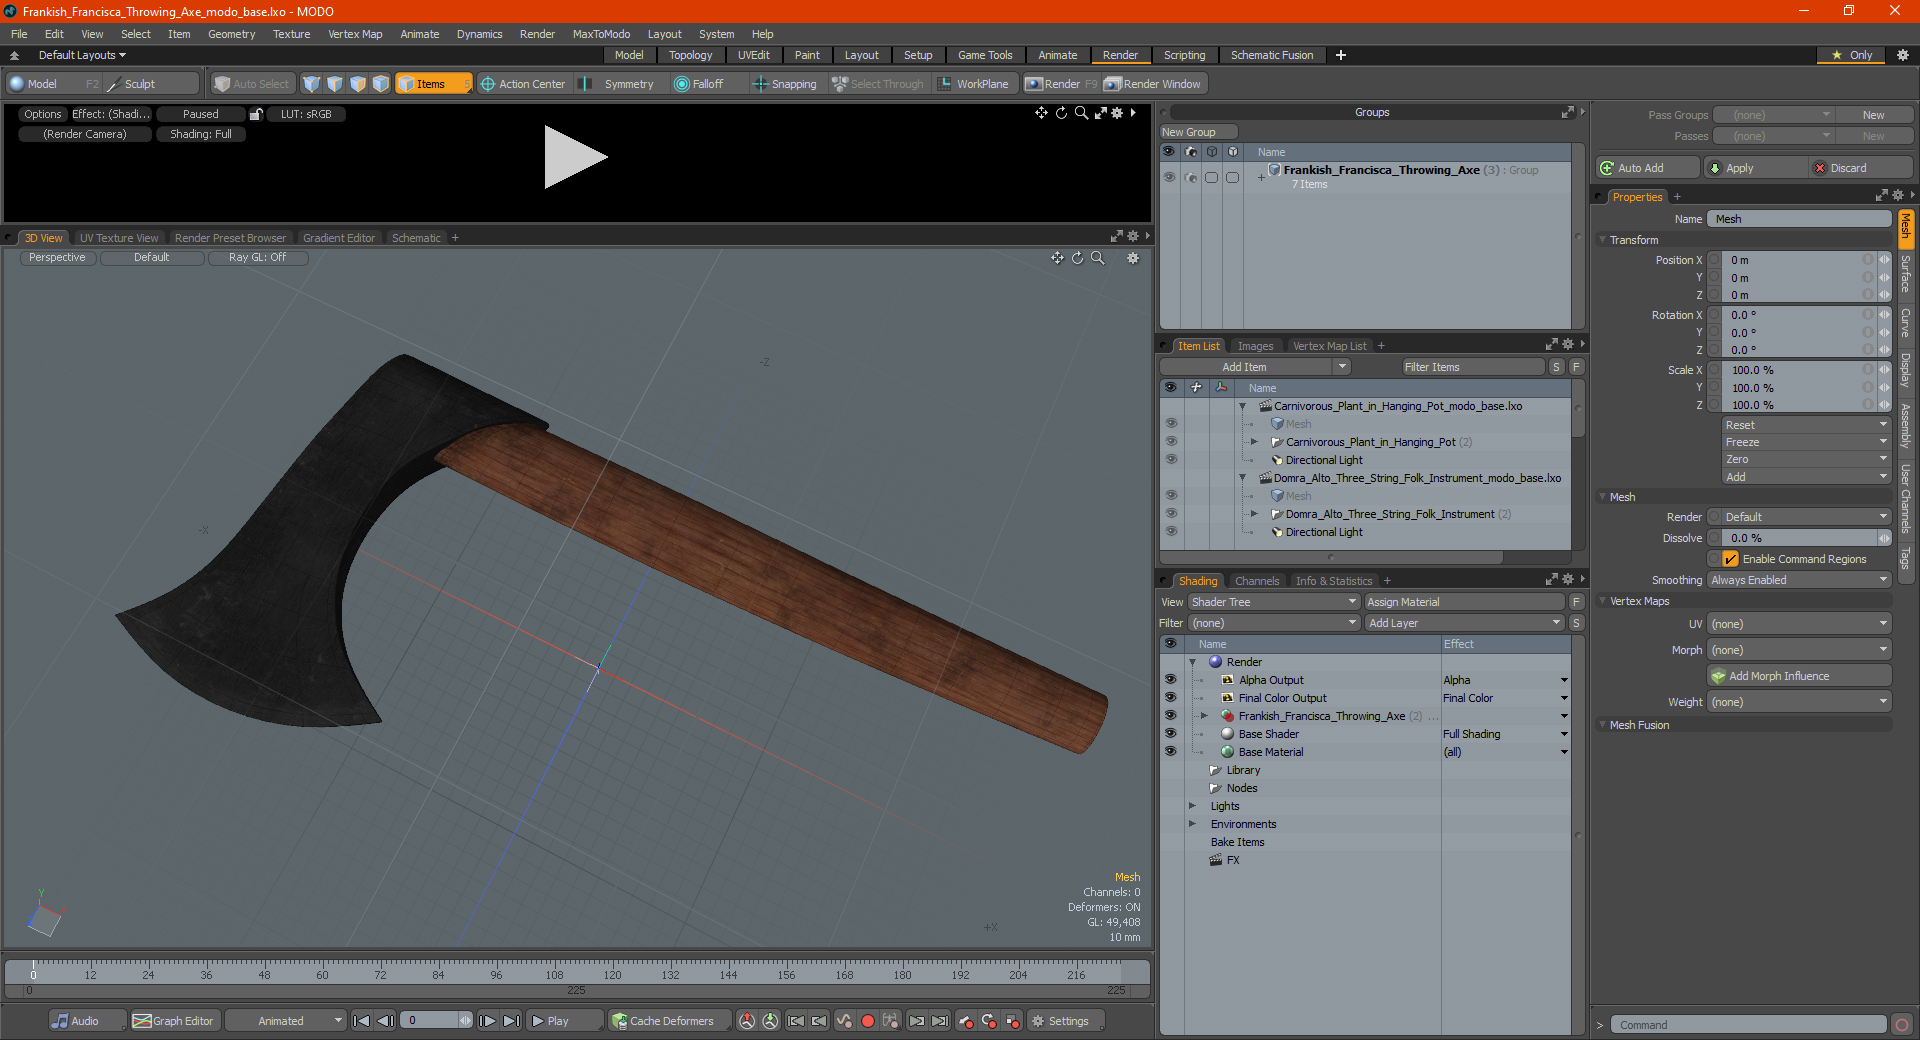1920x1040 pixels.
Task: Click frame 60 on the timeline ruler
Action: coord(322,973)
